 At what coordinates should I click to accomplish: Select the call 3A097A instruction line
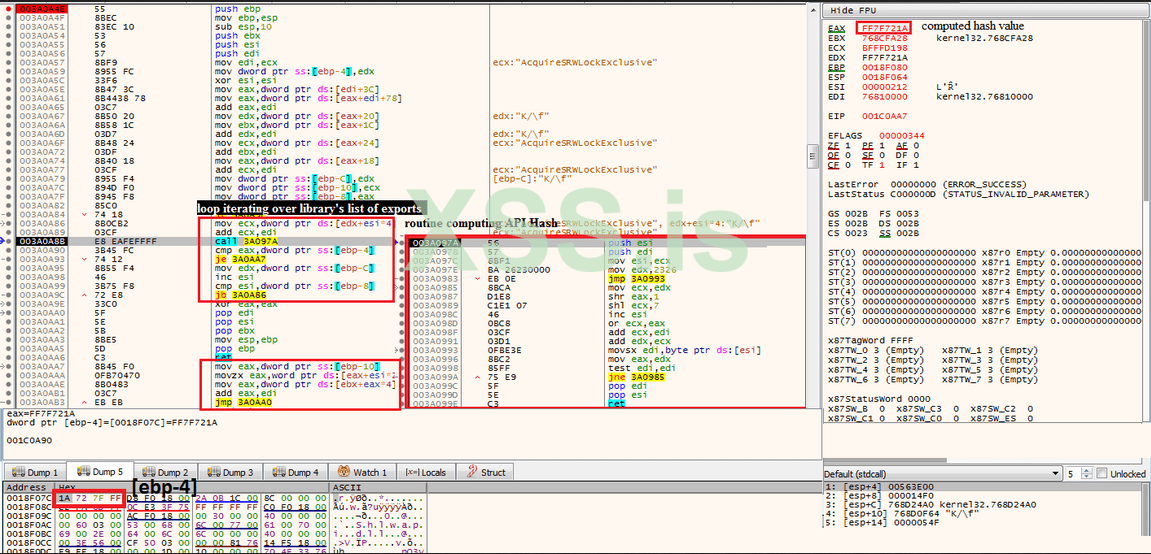(240, 242)
